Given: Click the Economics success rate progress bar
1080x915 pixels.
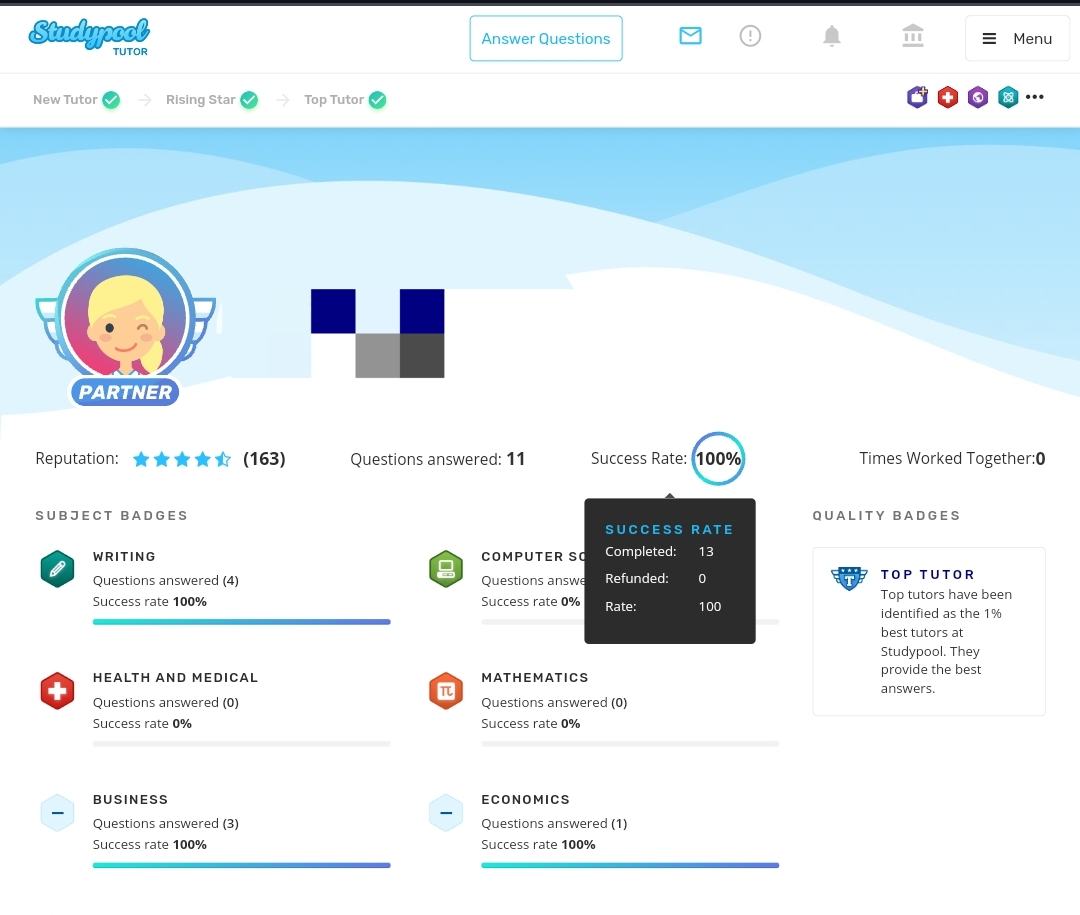Looking at the screenshot, I should [x=630, y=865].
